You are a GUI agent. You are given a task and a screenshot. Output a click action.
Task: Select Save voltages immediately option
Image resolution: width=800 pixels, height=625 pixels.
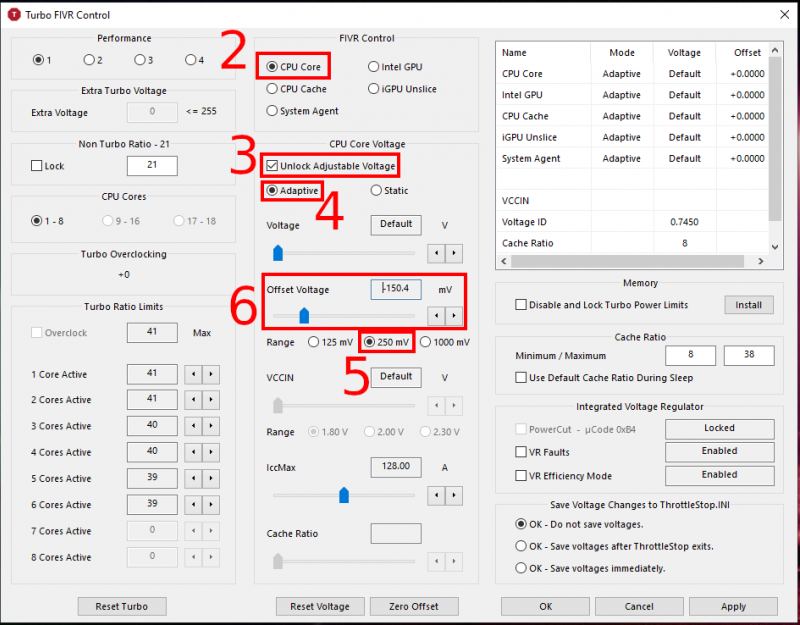coord(590,568)
